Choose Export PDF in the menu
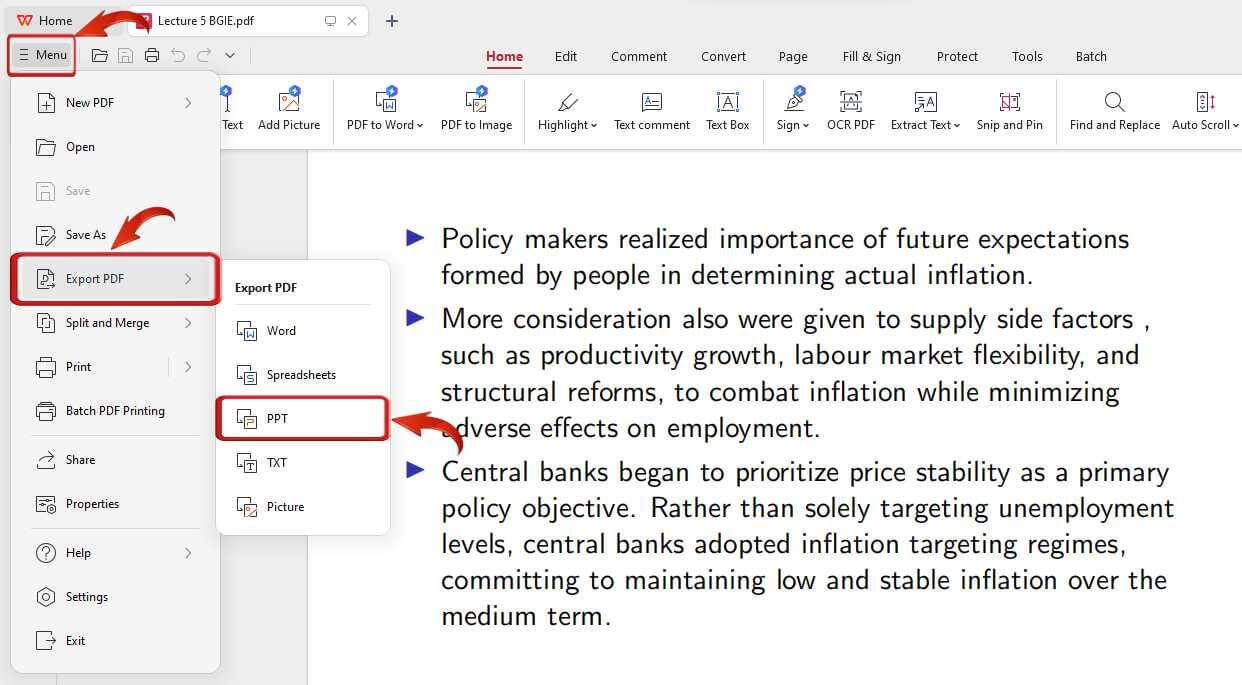 (x=115, y=278)
